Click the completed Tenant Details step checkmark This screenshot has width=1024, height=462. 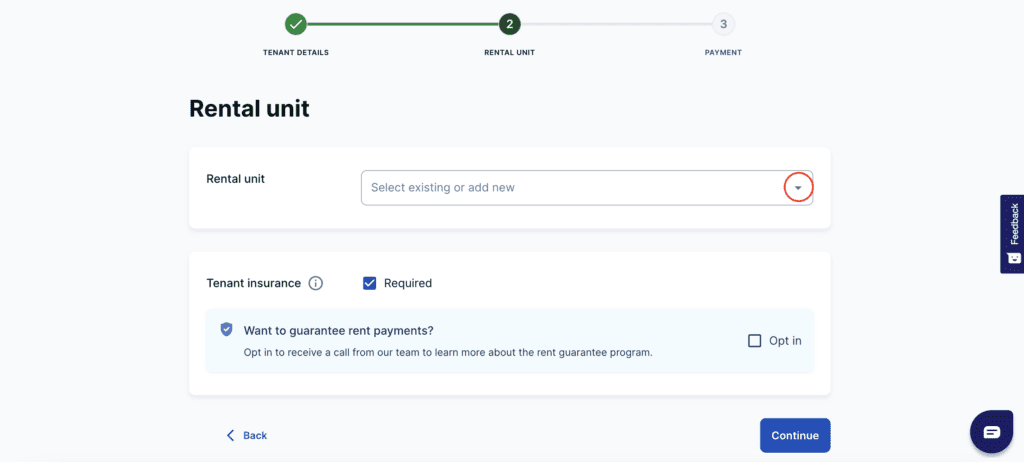click(295, 24)
